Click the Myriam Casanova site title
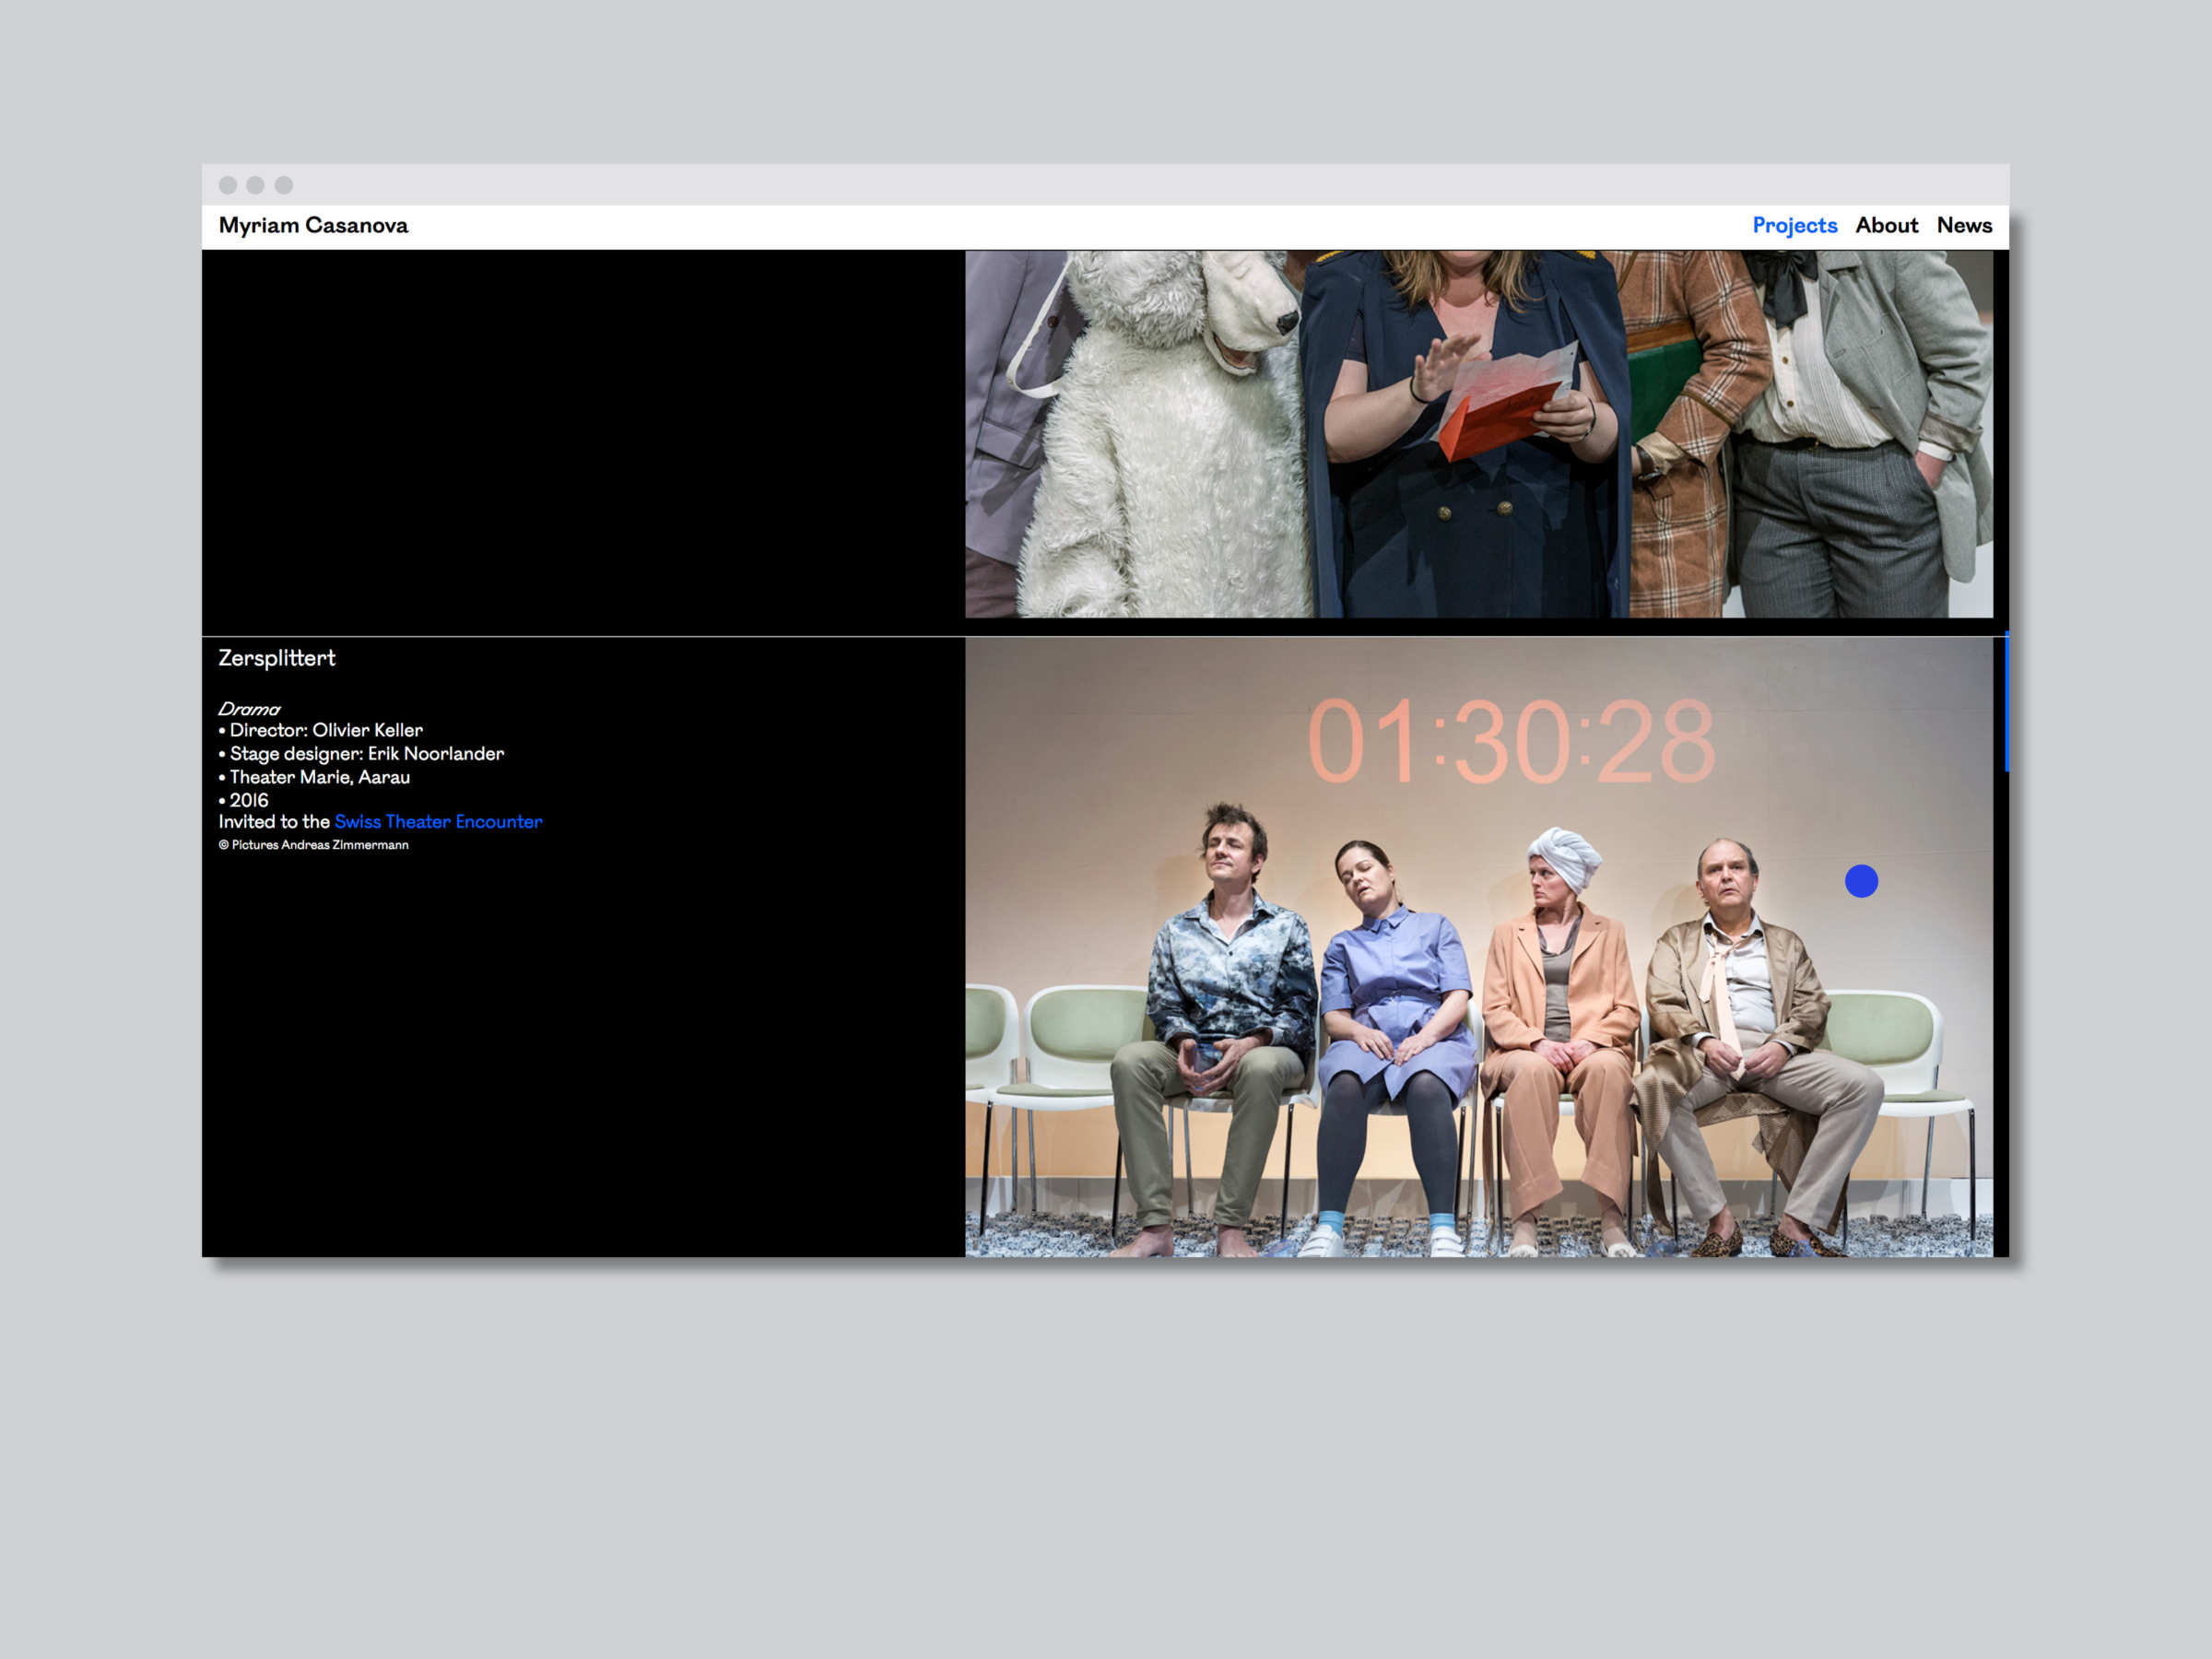Screen dimensions: 2212x1659 point(313,225)
